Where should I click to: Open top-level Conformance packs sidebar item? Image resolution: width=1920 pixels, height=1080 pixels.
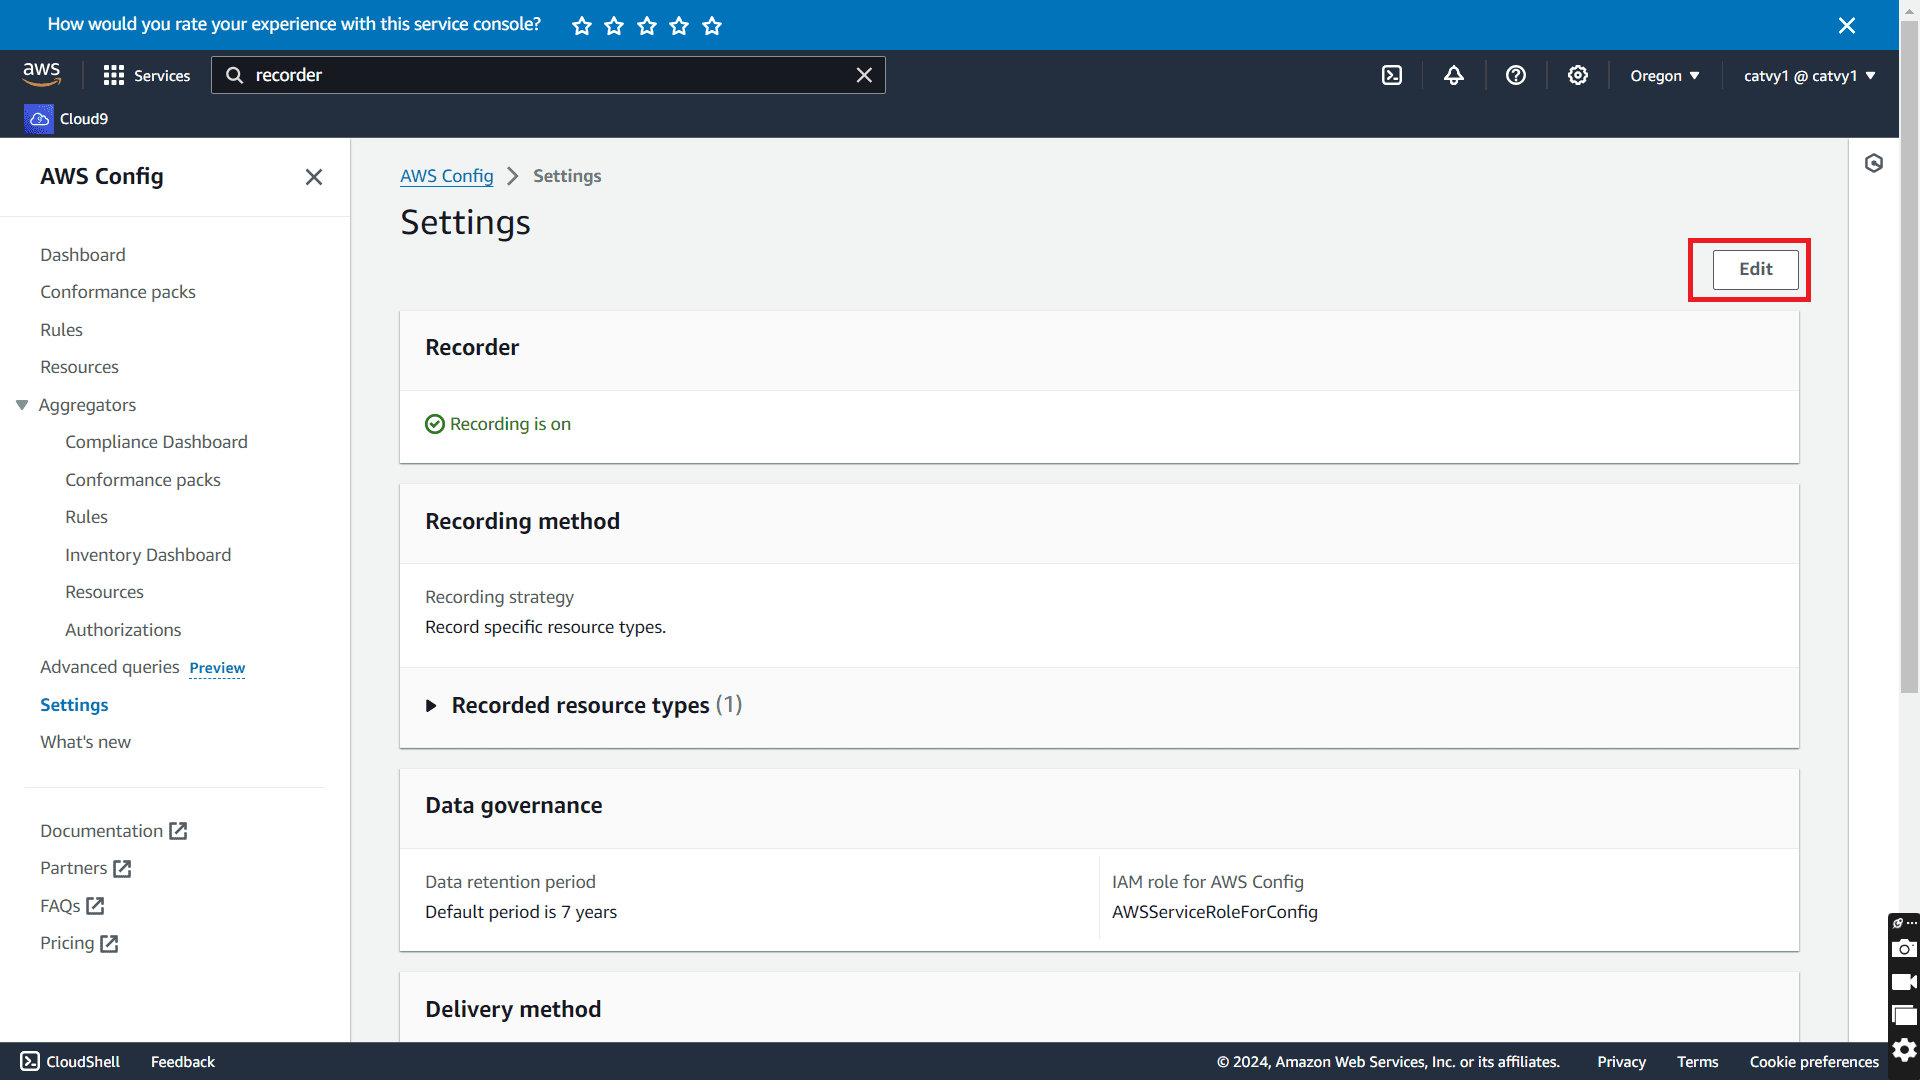point(118,292)
